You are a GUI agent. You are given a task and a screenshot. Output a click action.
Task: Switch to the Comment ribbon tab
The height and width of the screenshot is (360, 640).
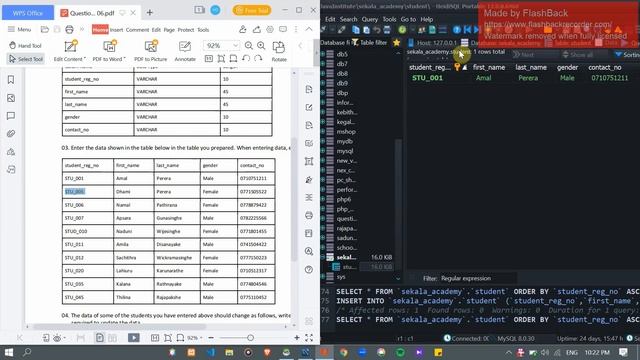click(137, 30)
